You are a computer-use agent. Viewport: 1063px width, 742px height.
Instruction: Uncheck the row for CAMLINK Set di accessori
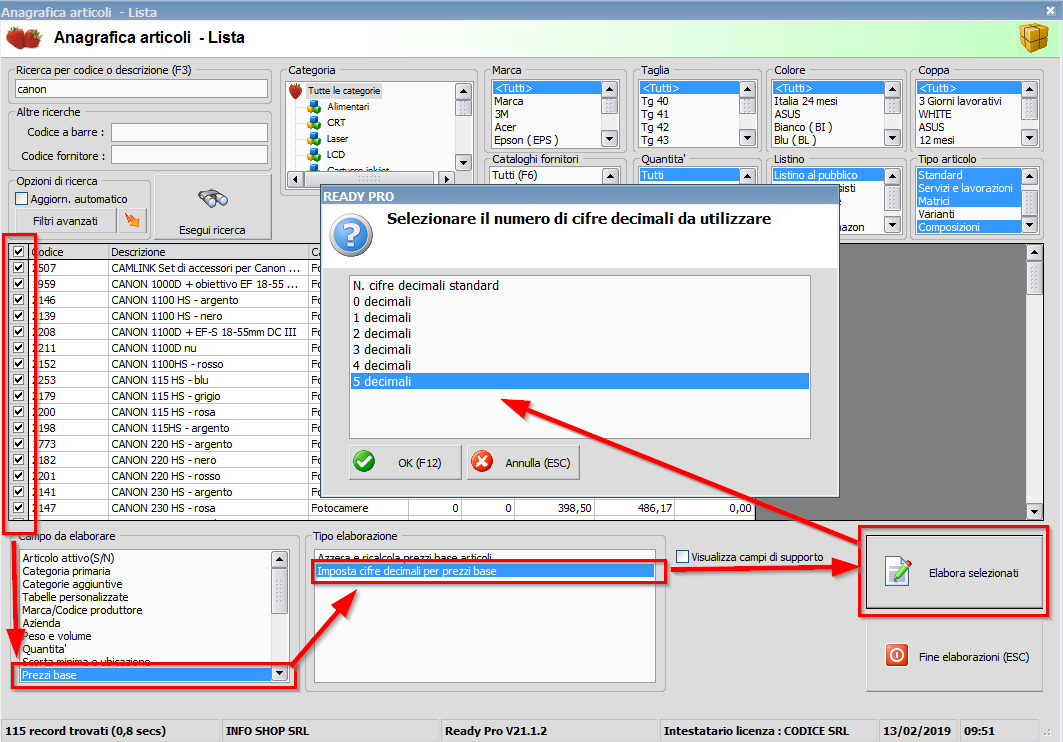point(18,268)
